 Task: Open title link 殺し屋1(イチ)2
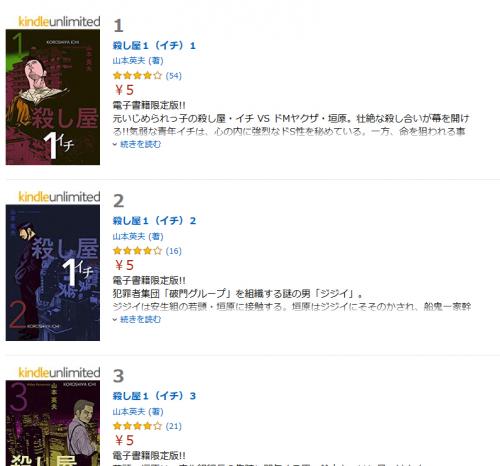pyautogui.click(x=154, y=221)
